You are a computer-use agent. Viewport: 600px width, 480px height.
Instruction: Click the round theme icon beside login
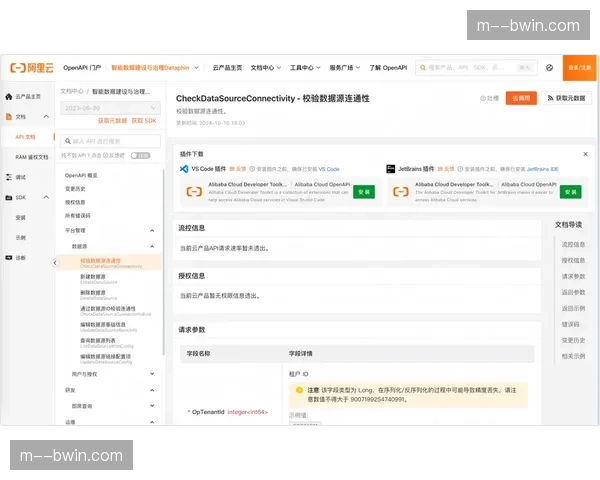coord(549,68)
